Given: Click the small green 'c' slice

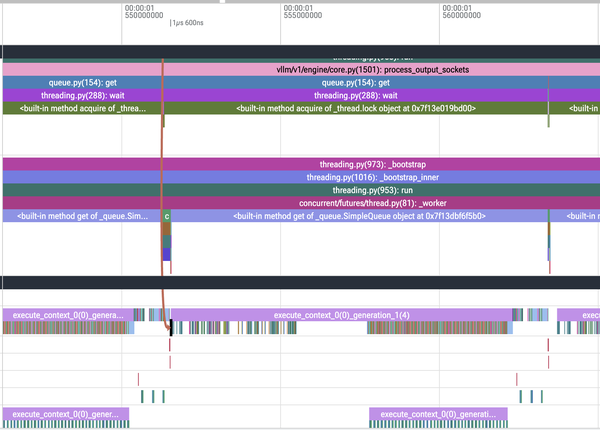Looking at the screenshot, I should click(166, 216).
